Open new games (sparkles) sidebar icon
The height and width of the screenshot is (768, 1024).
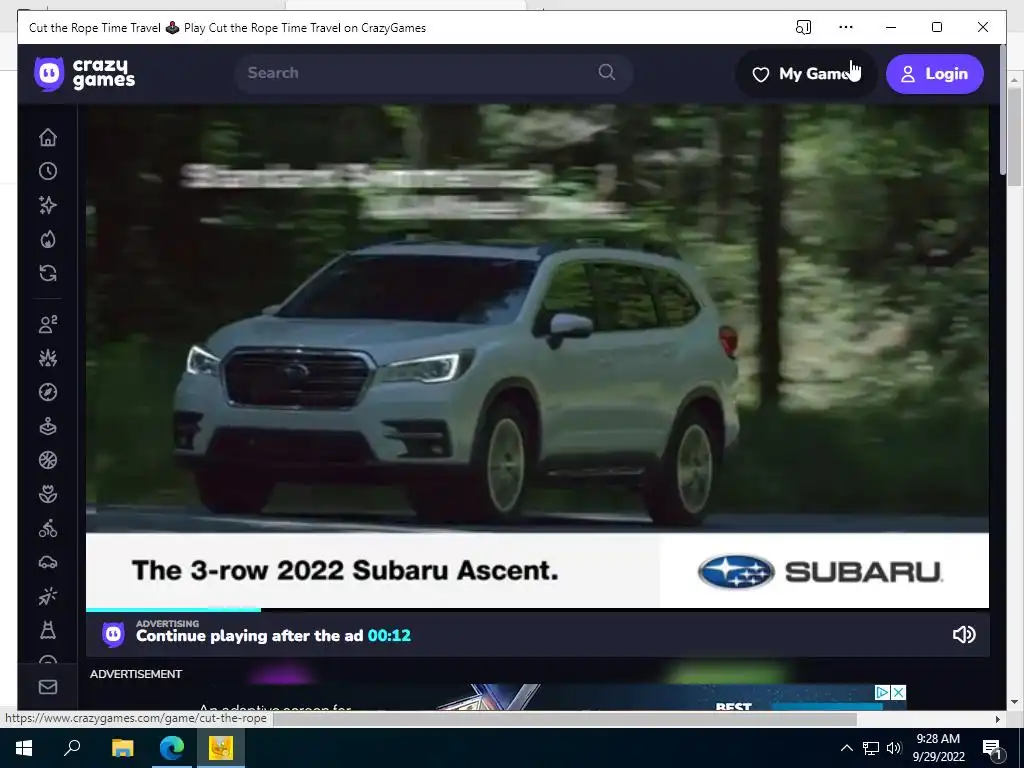[48, 205]
